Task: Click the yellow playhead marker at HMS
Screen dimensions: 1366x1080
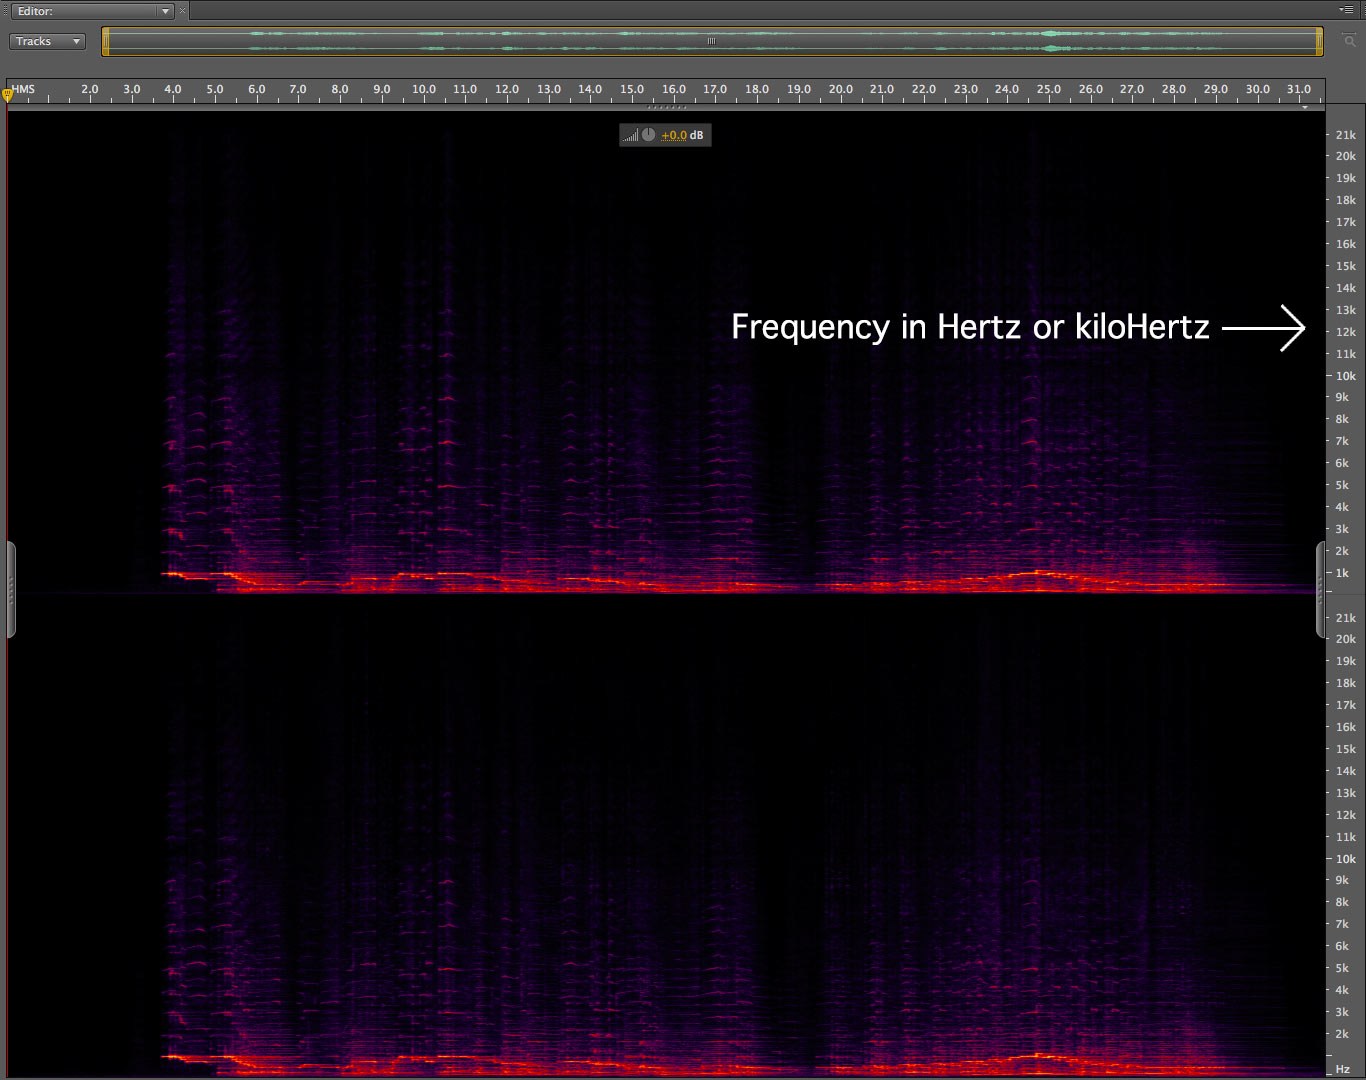Action: pyautogui.click(x=8, y=95)
